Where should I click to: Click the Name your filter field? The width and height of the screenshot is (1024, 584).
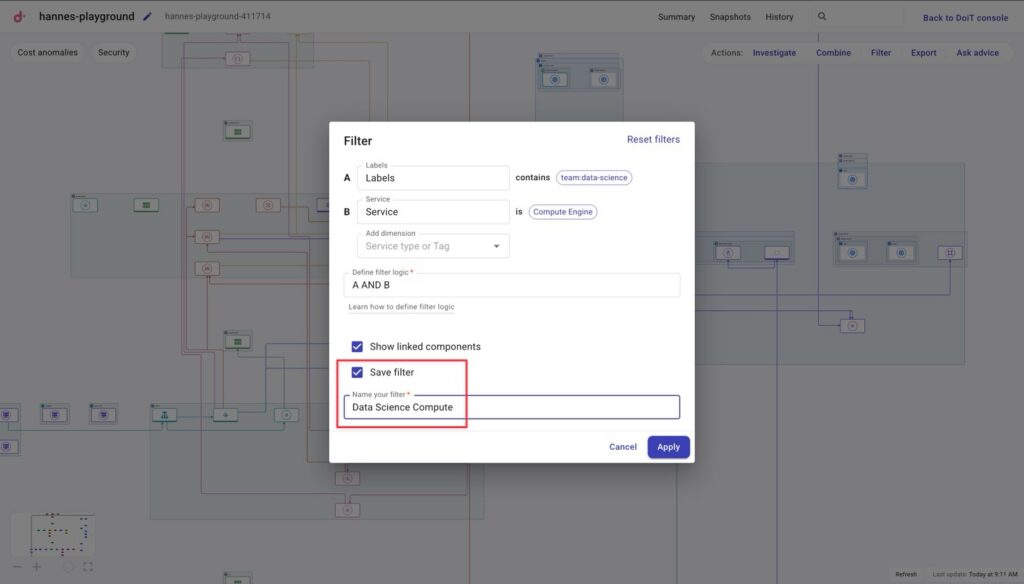pyautogui.click(x=511, y=407)
